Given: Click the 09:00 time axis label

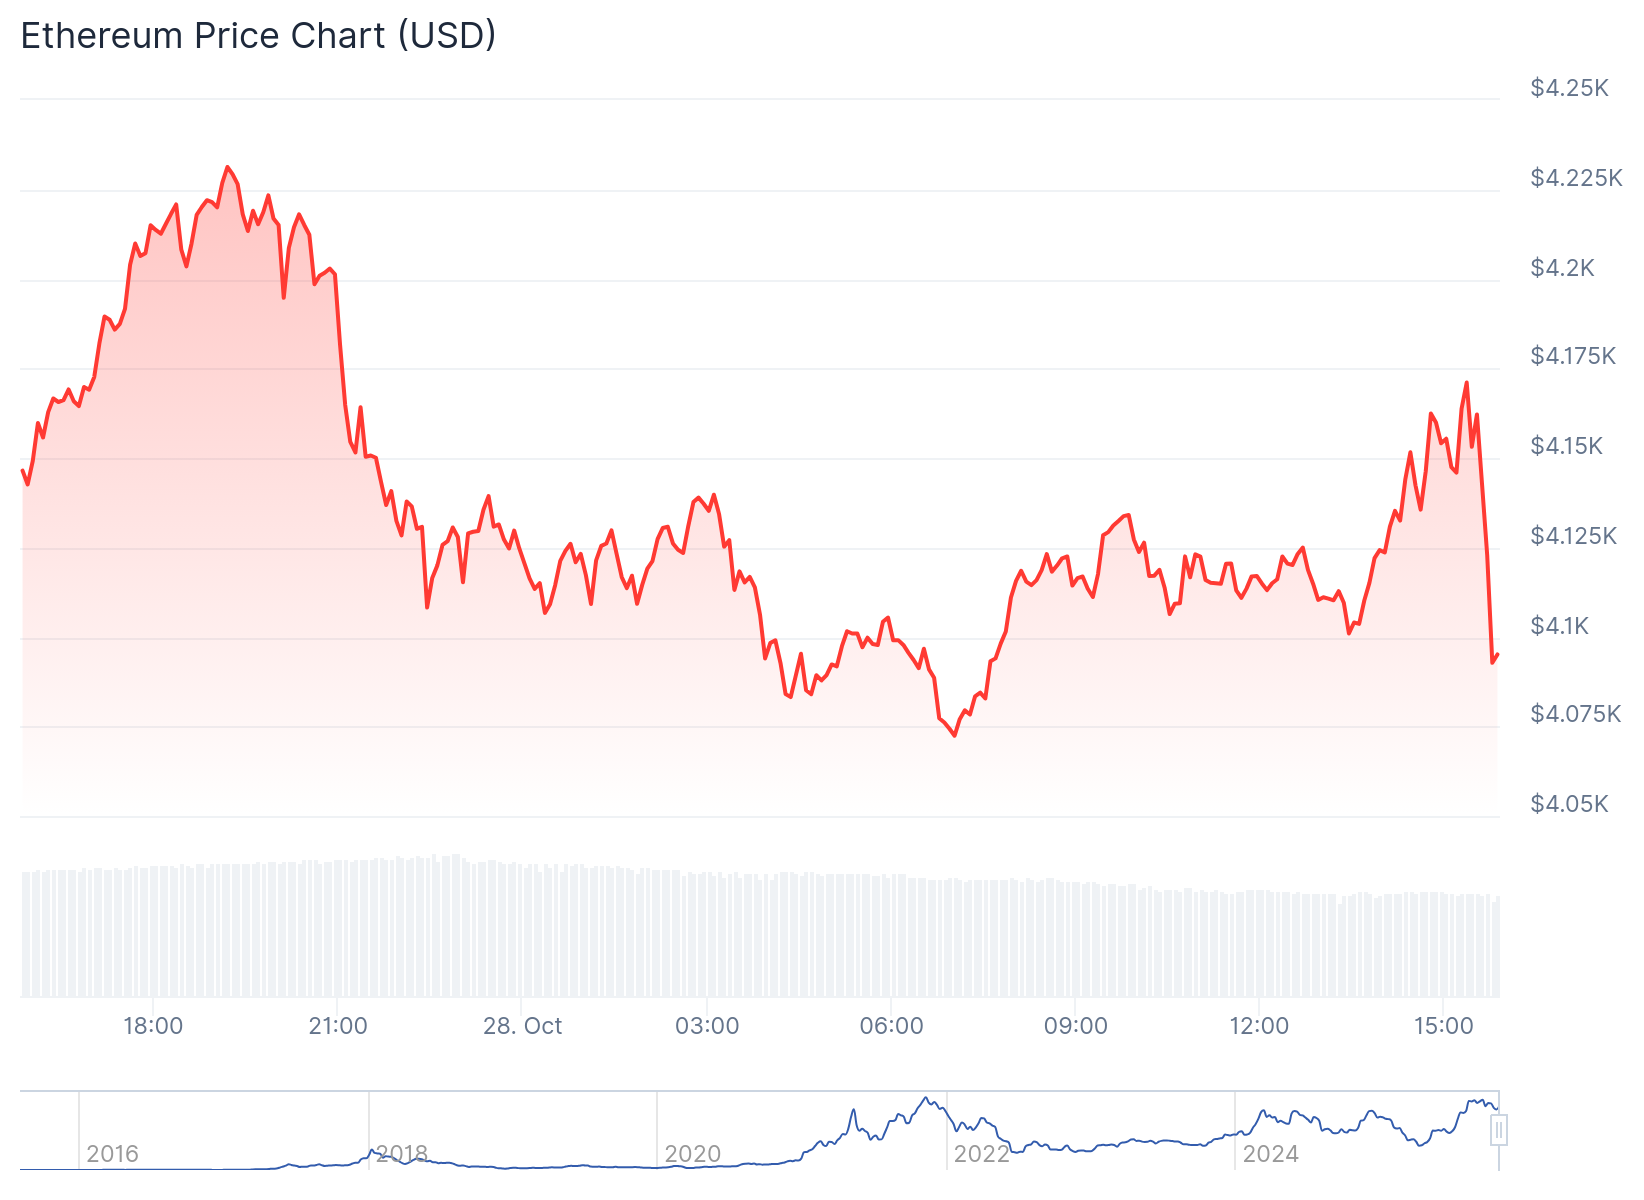Looking at the screenshot, I should pyautogui.click(x=1075, y=1026).
